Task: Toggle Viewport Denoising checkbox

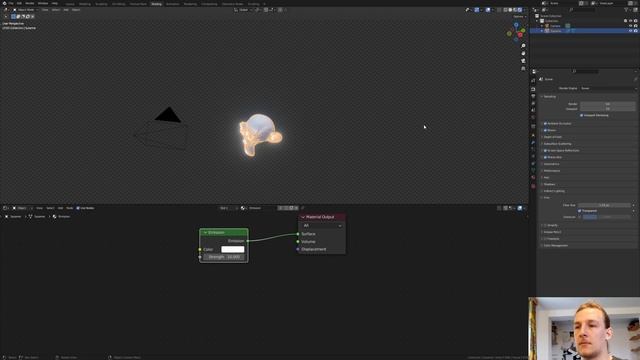Action: click(x=582, y=116)
